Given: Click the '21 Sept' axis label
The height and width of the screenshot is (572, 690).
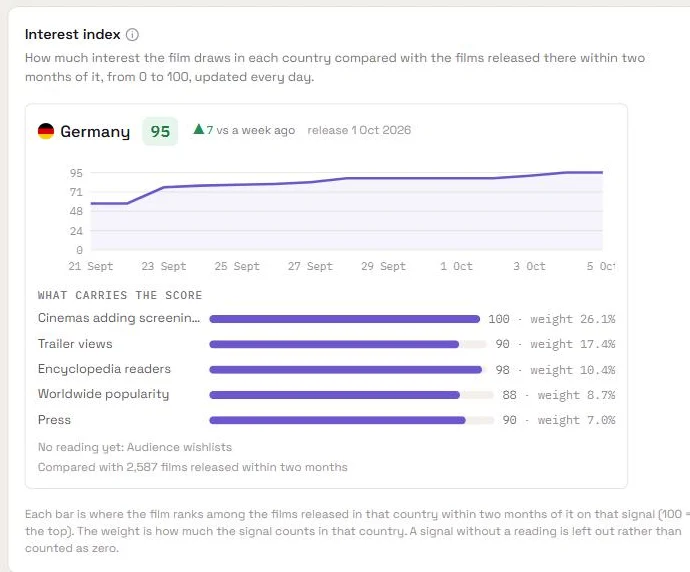Looking at the screenshot, I should point(91,266).
